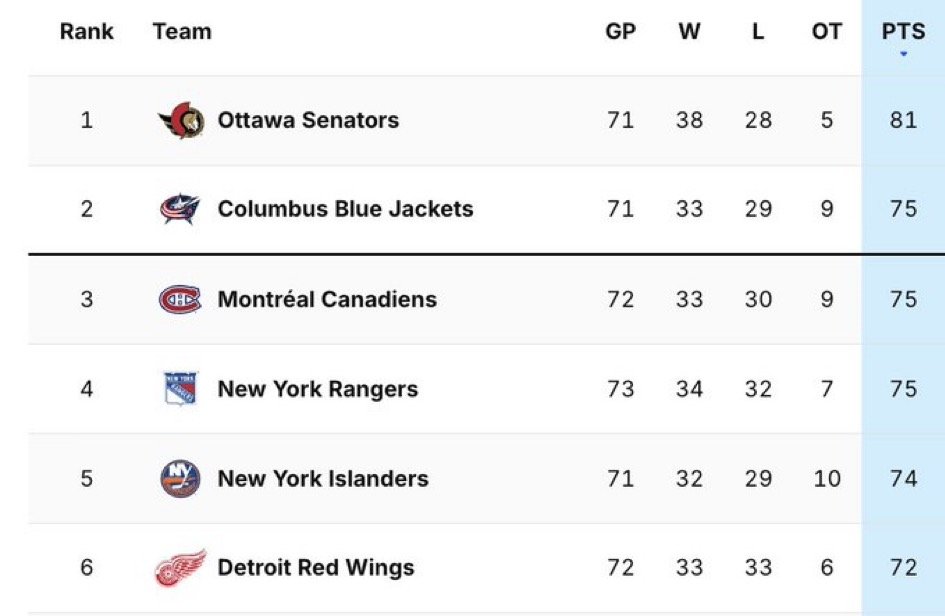Click the New York Islanders logo
This screenshot has height=616, width=945.
coord(180,479)
